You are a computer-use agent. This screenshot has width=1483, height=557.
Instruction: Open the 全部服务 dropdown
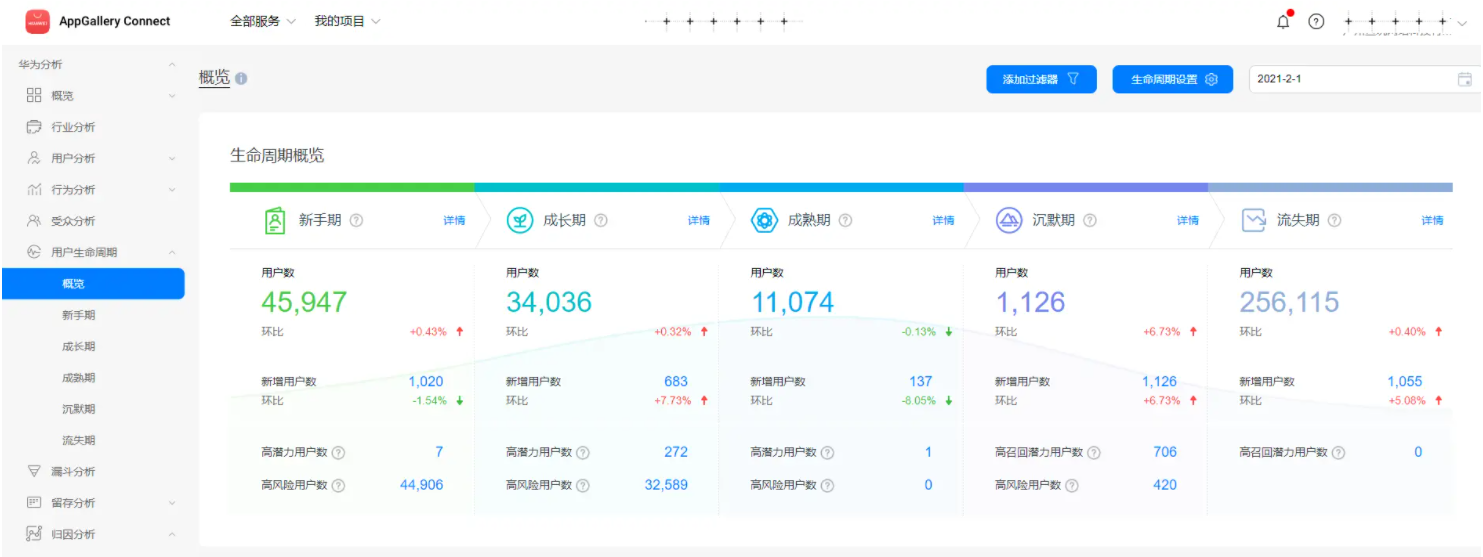click(x=263, y=21)
